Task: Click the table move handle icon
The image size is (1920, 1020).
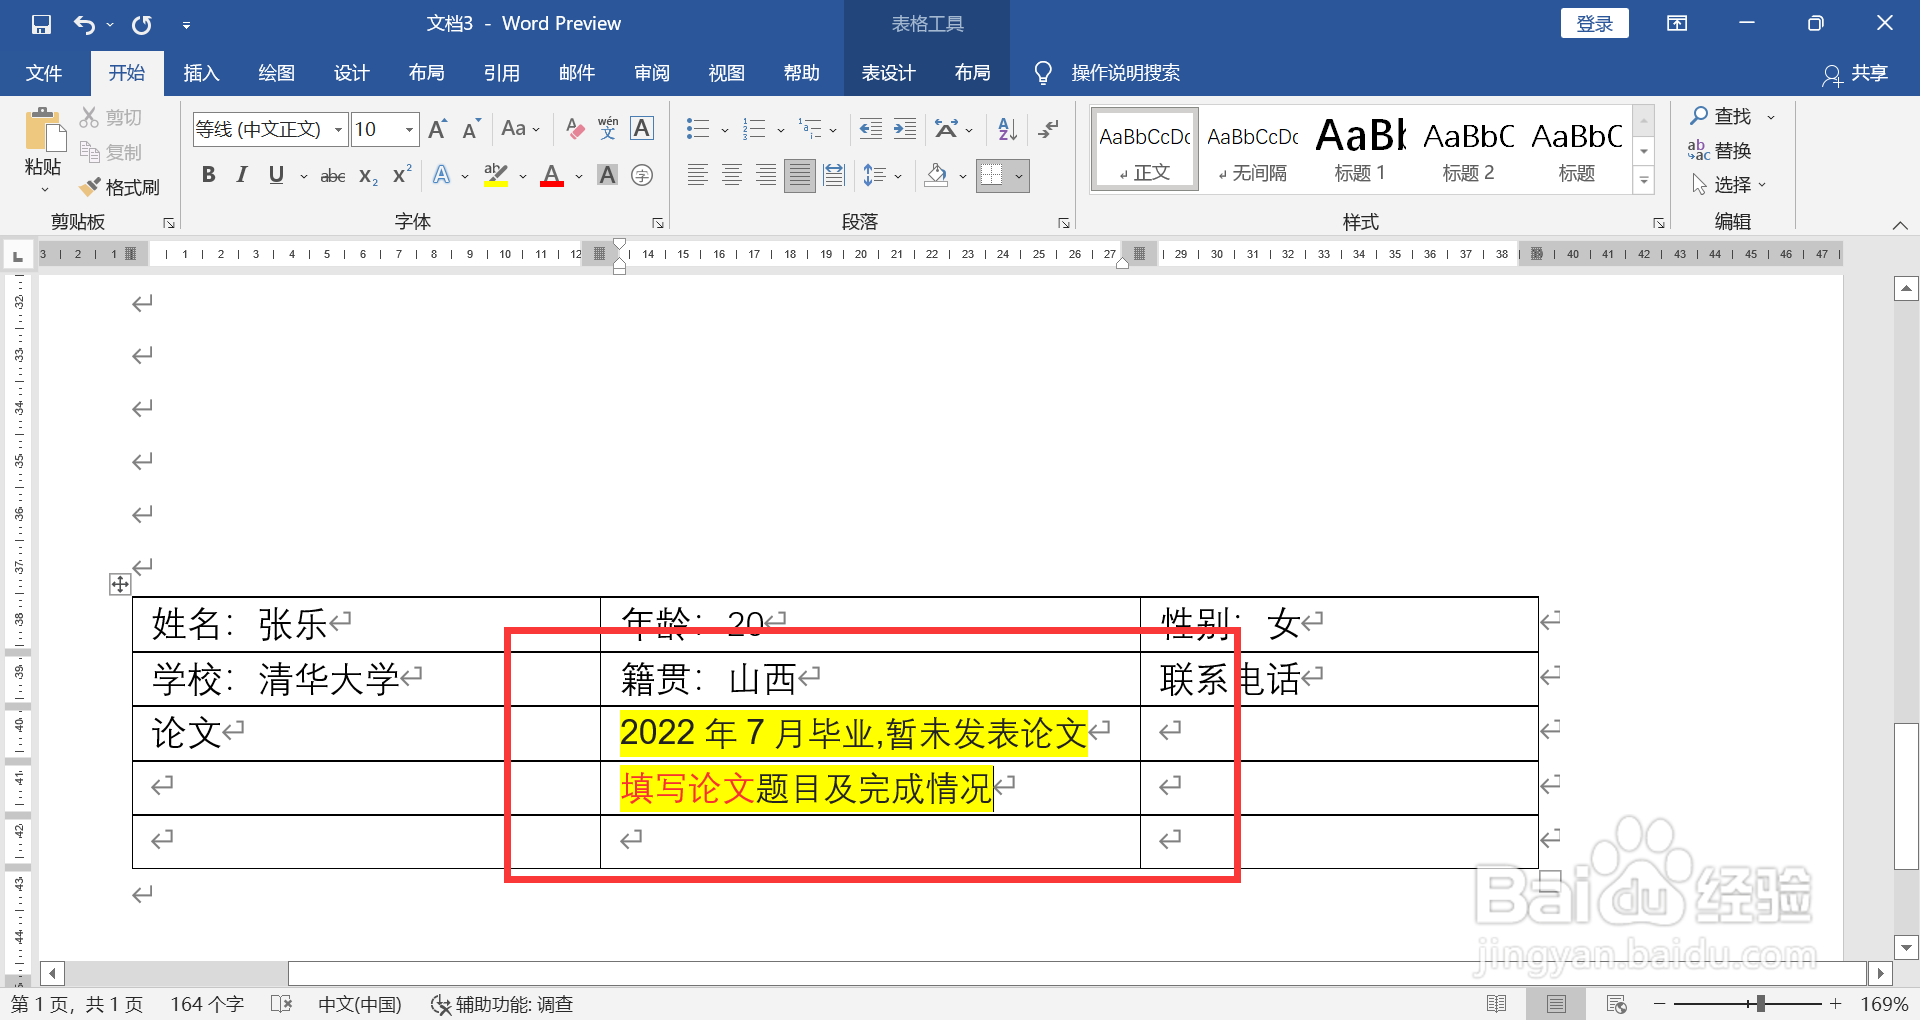Action: (x=120, y=584)
